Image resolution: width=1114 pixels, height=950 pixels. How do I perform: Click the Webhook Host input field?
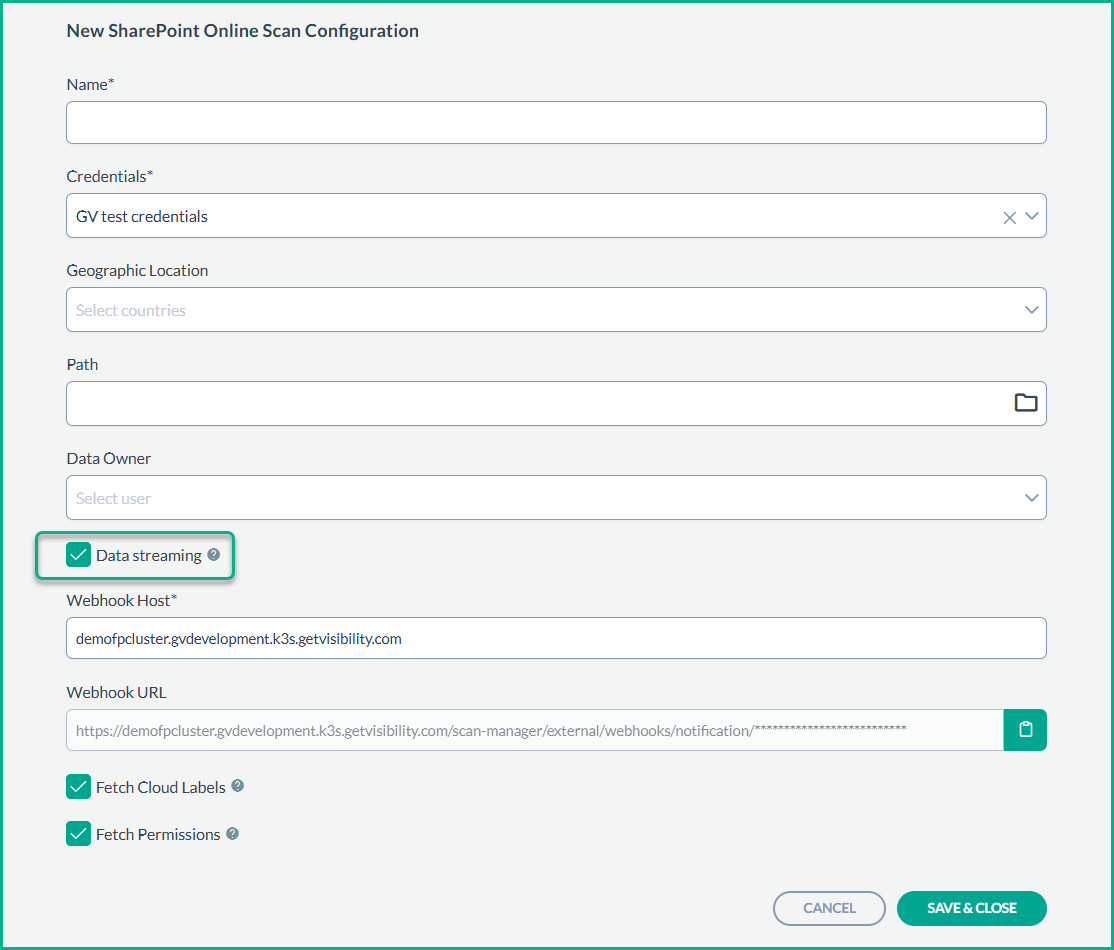[x=556, y=638]
